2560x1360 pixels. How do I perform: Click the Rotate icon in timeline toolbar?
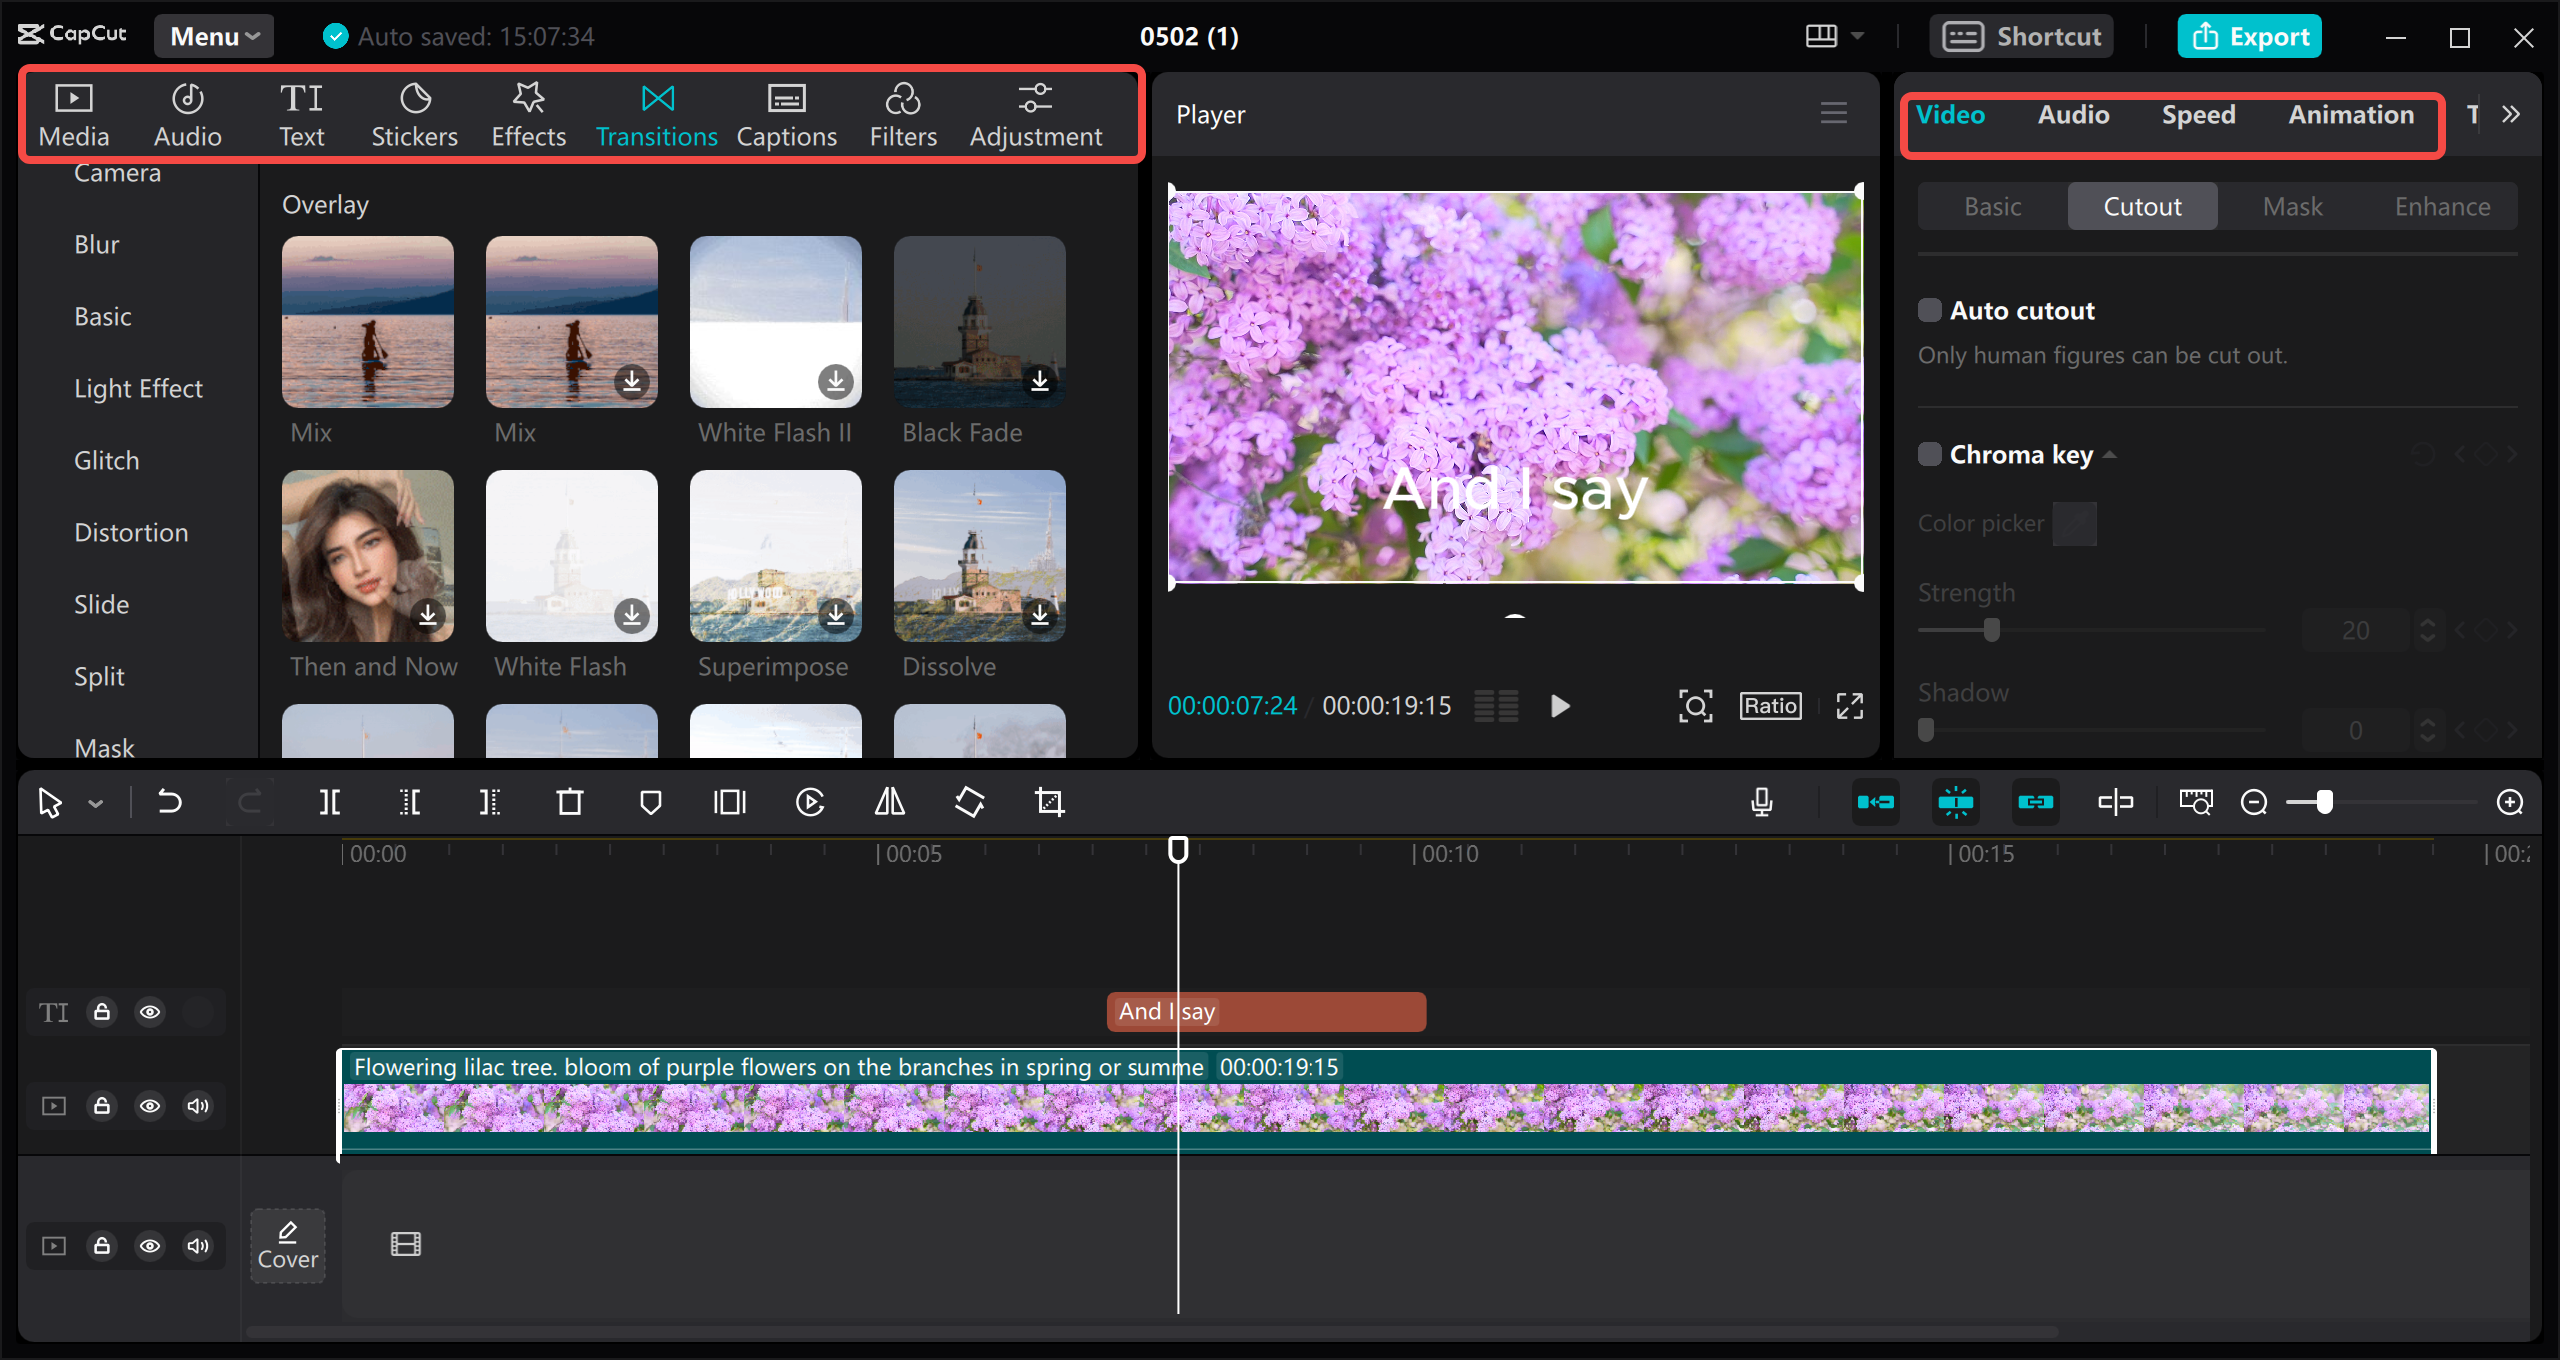[970, 802]
